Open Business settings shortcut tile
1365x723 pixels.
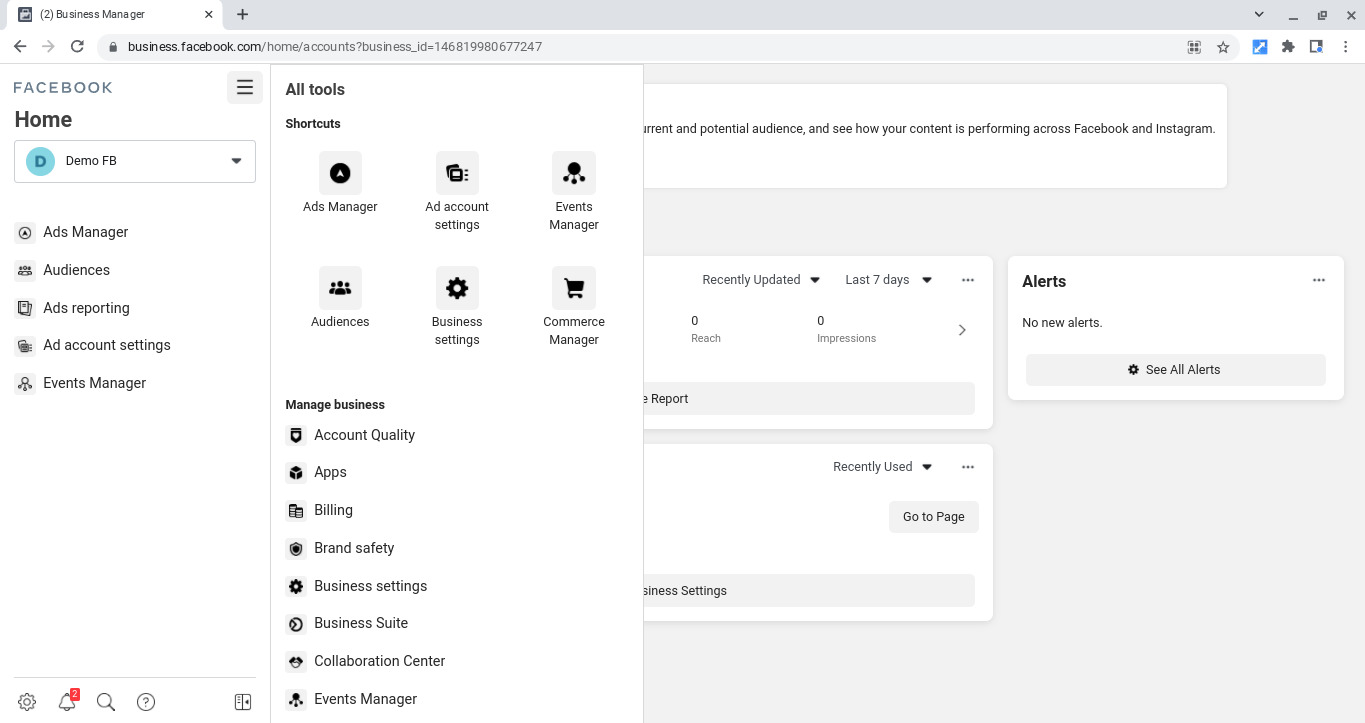click(457, 307)
